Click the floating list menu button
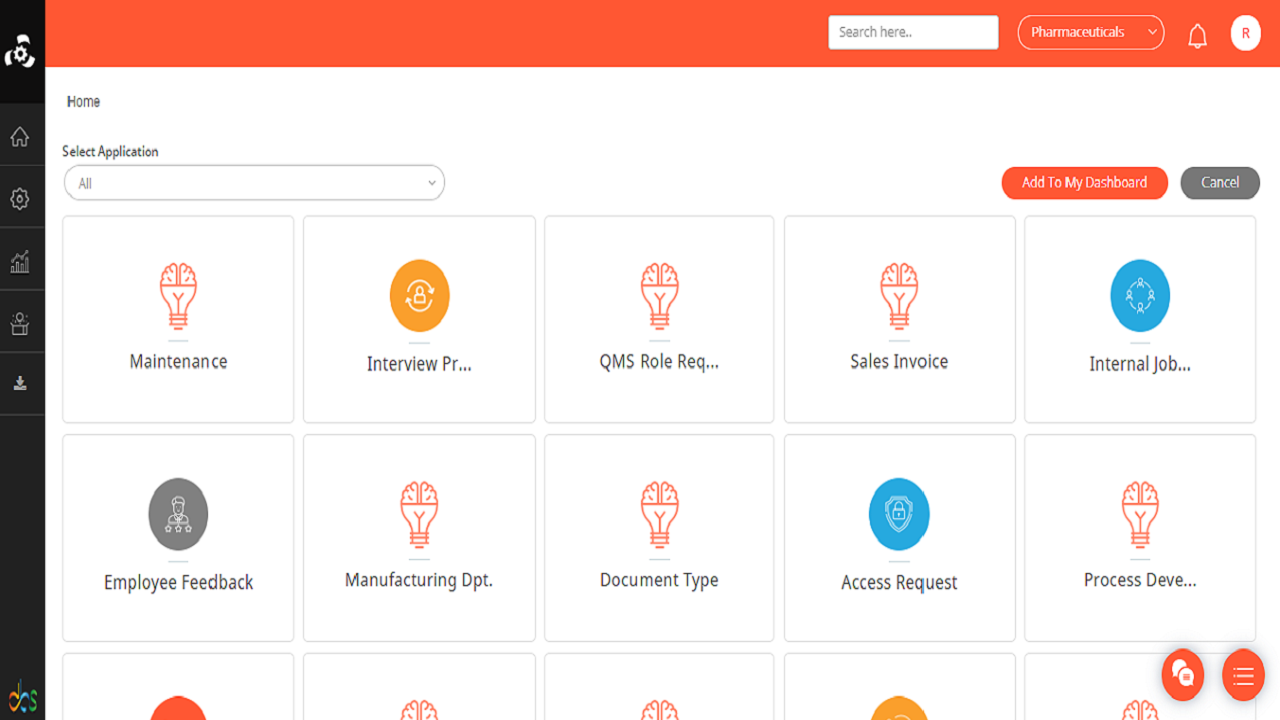Viewport: 1280px width, 720px height. click(1243, 676)
